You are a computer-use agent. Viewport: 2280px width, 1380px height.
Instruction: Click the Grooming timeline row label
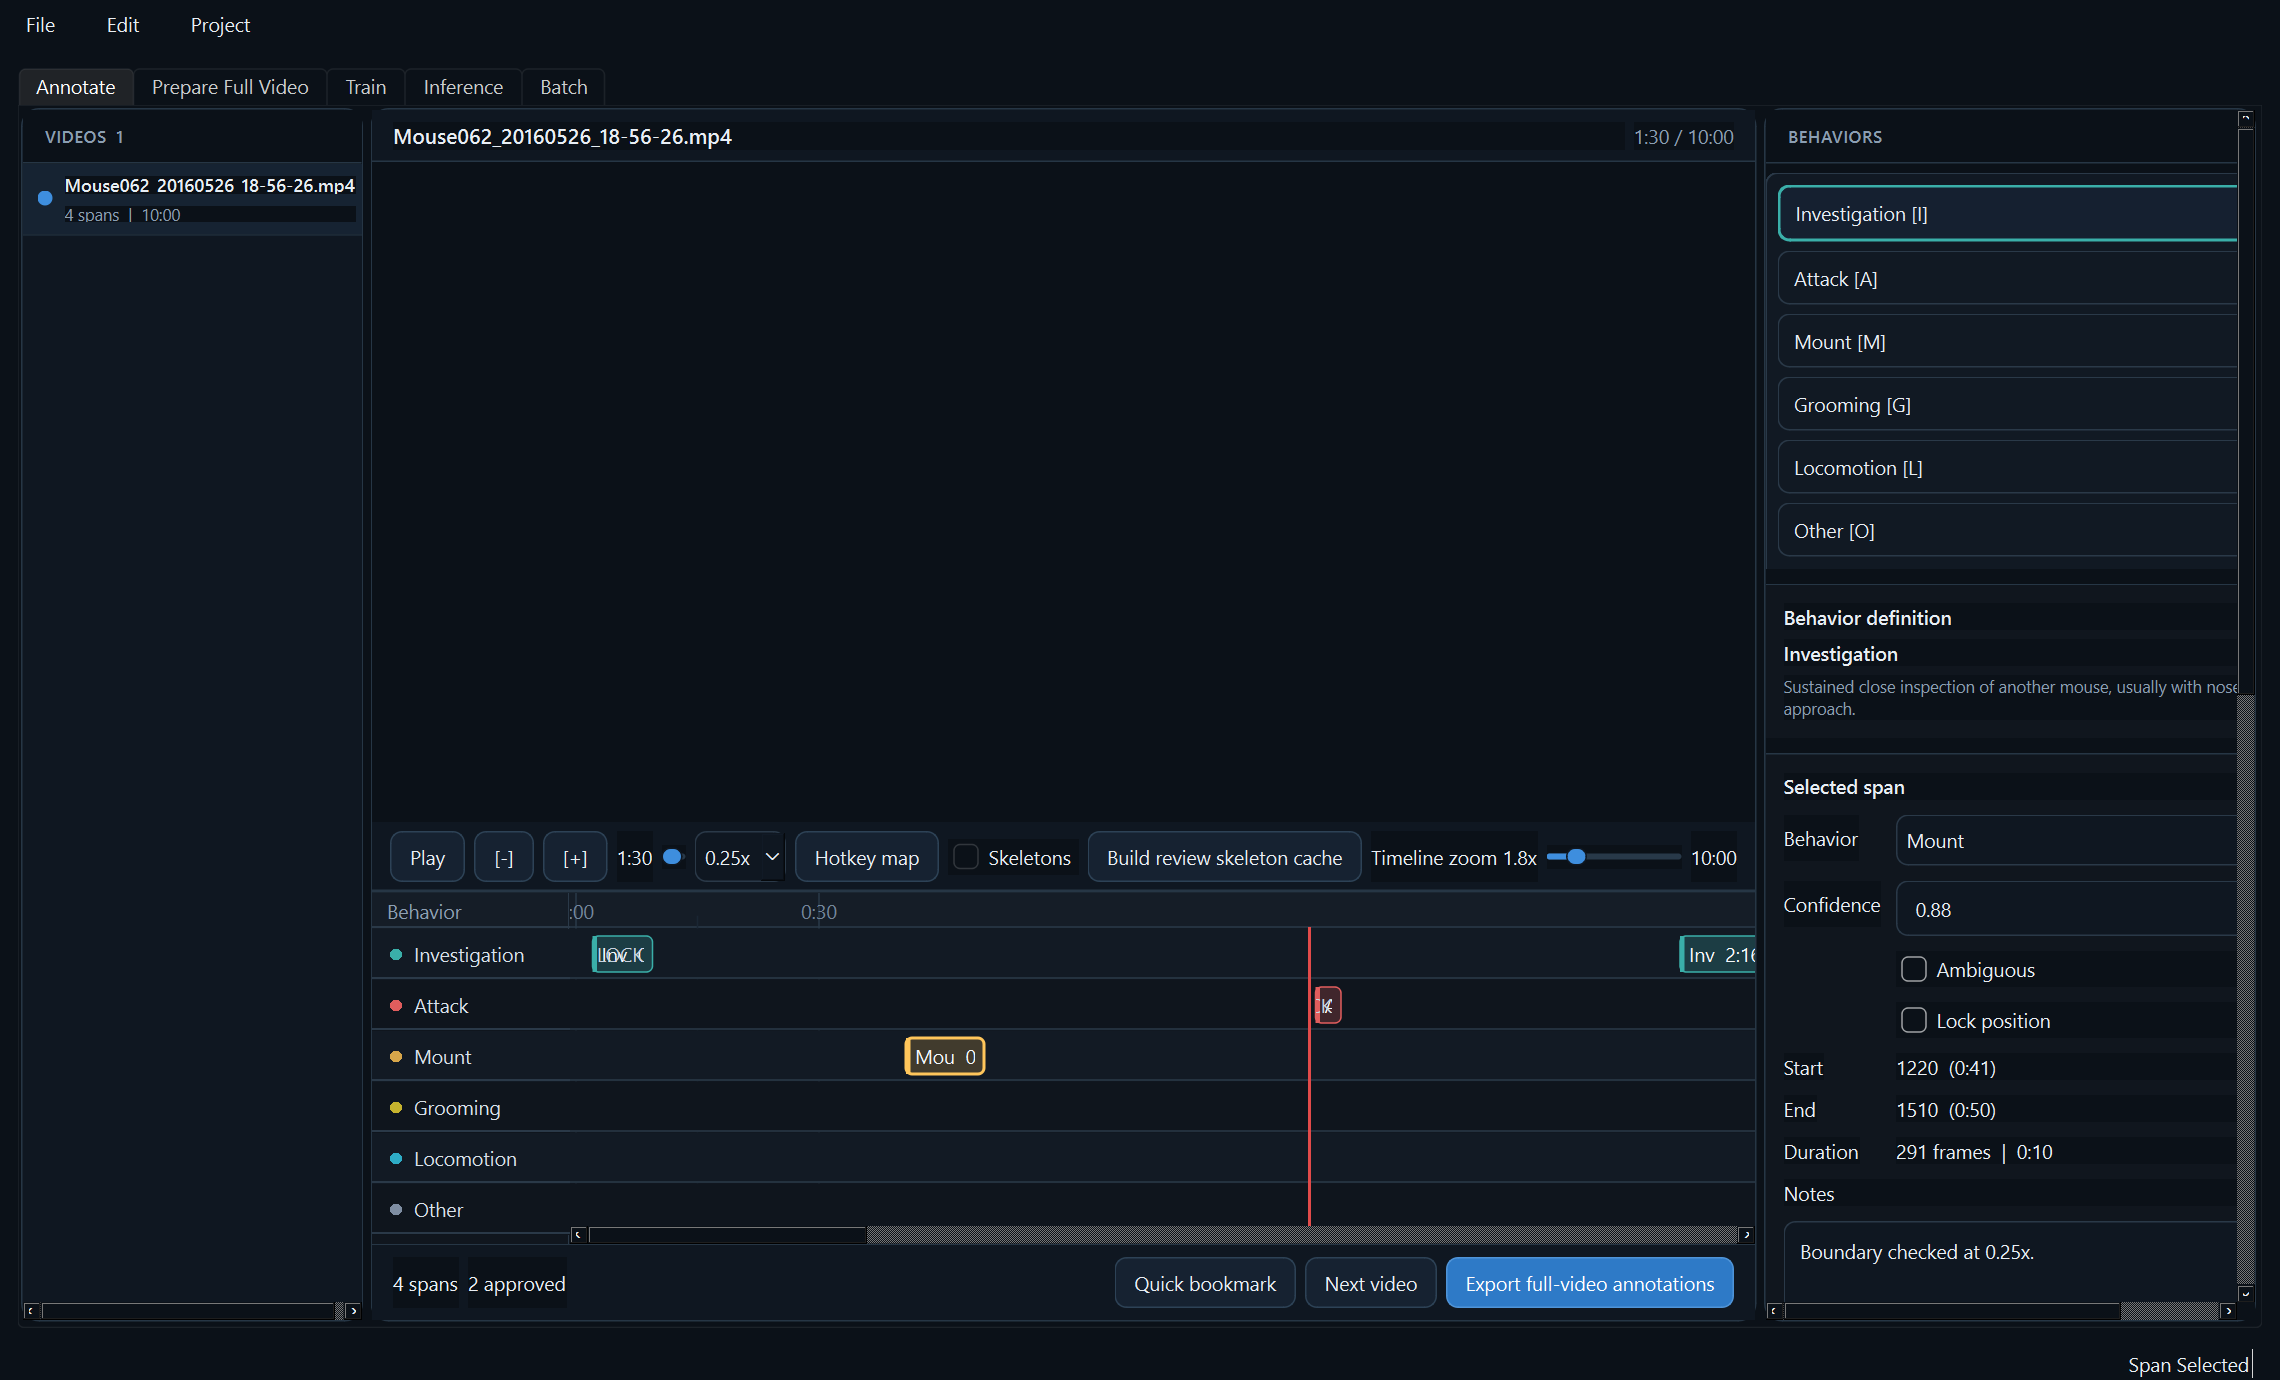pyautogui.click(x=456, y=1107)
